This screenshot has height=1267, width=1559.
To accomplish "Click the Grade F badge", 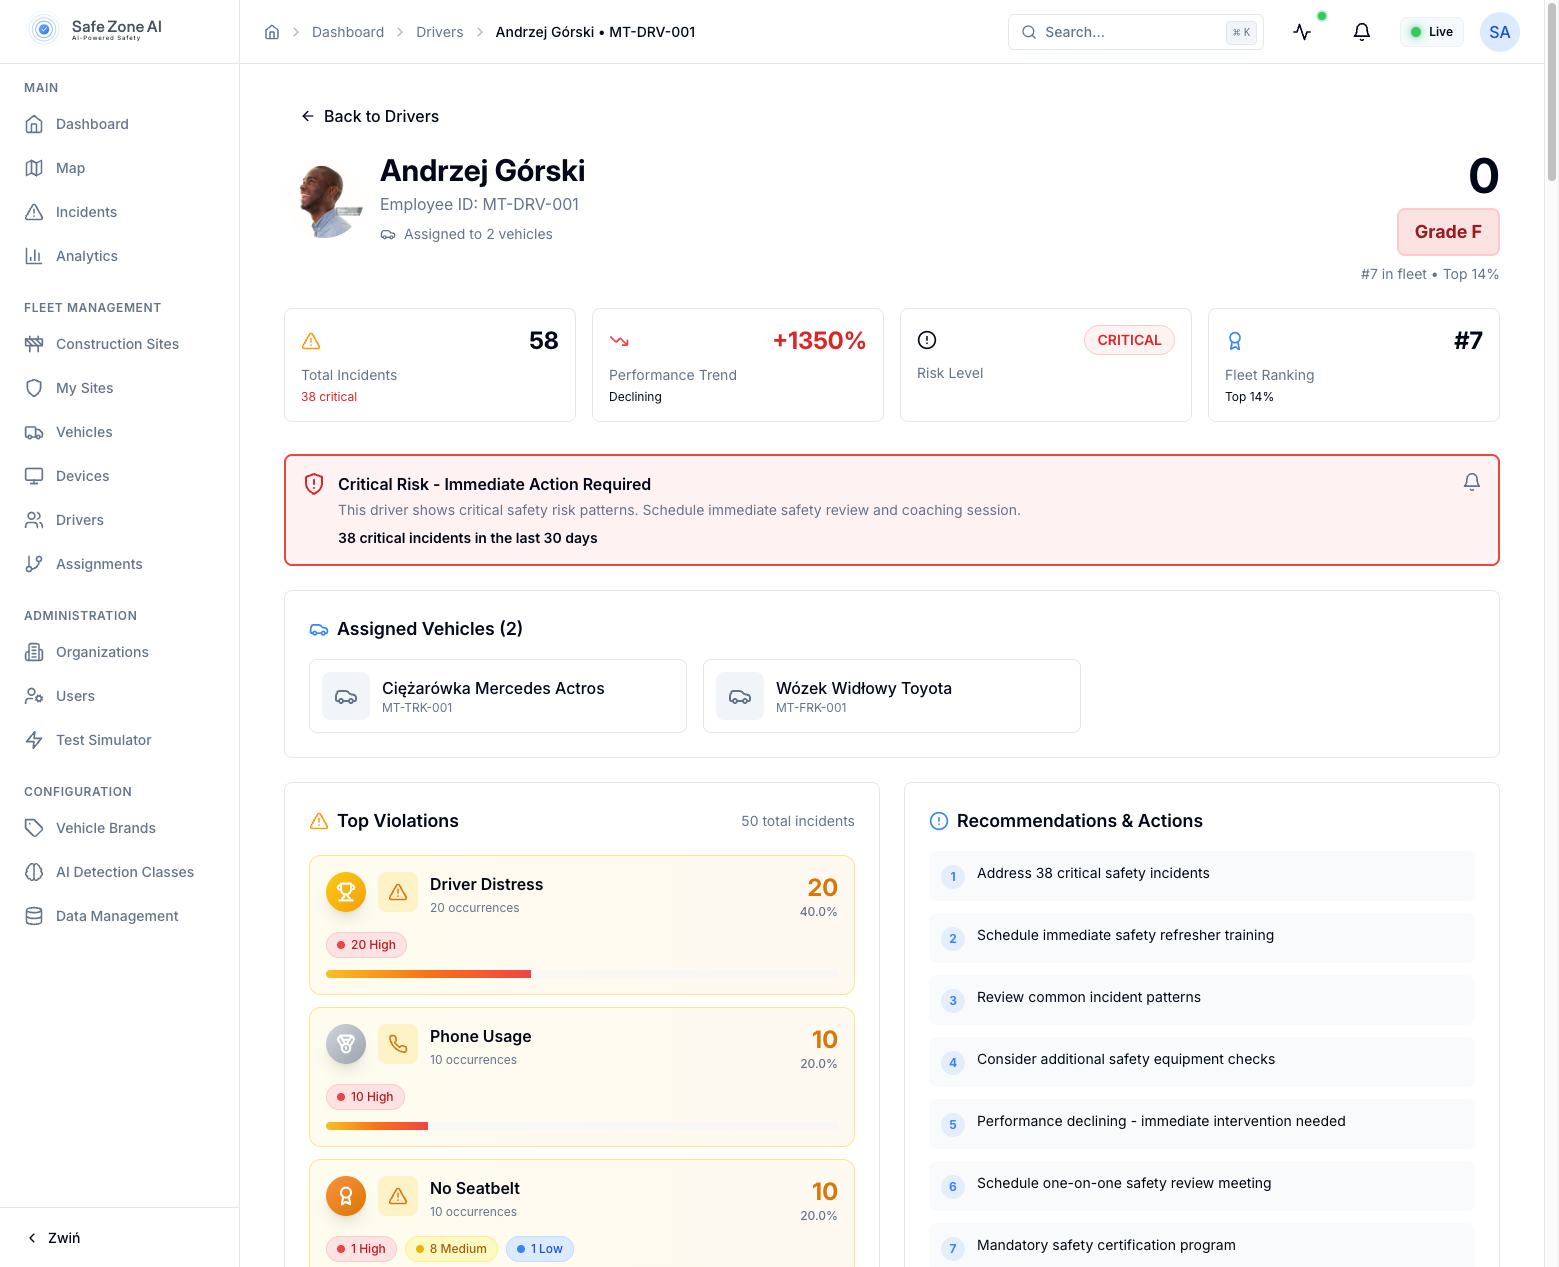I will click(1447, 232).
